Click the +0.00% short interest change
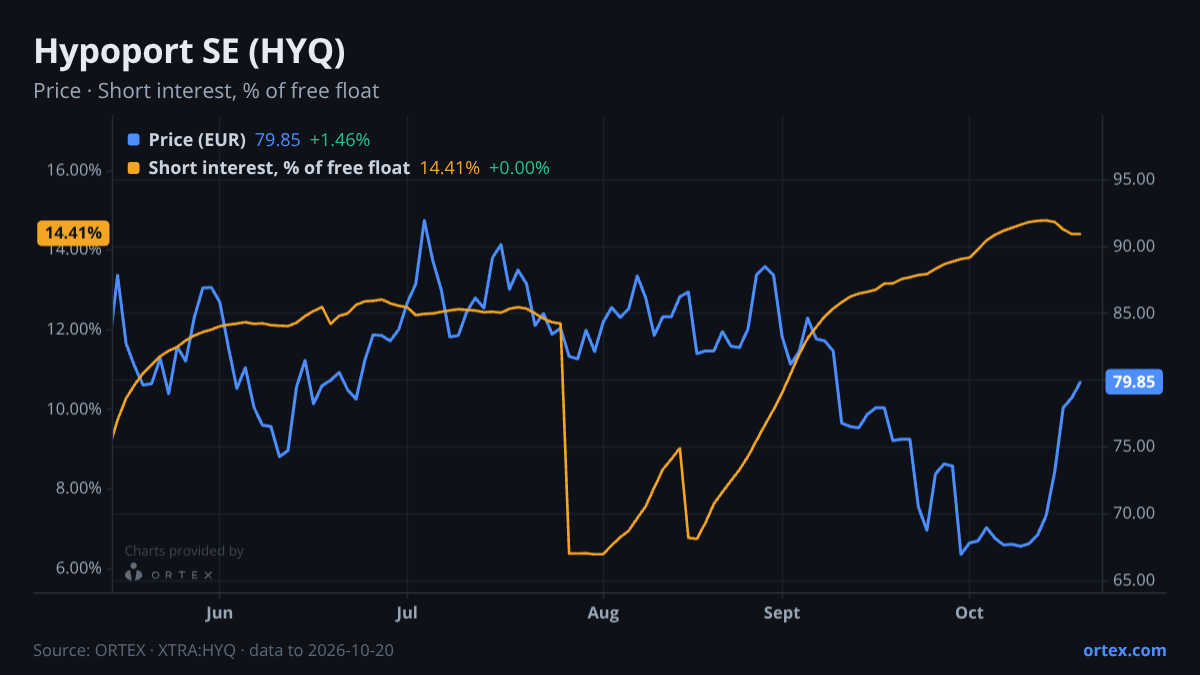 (519, 168)
